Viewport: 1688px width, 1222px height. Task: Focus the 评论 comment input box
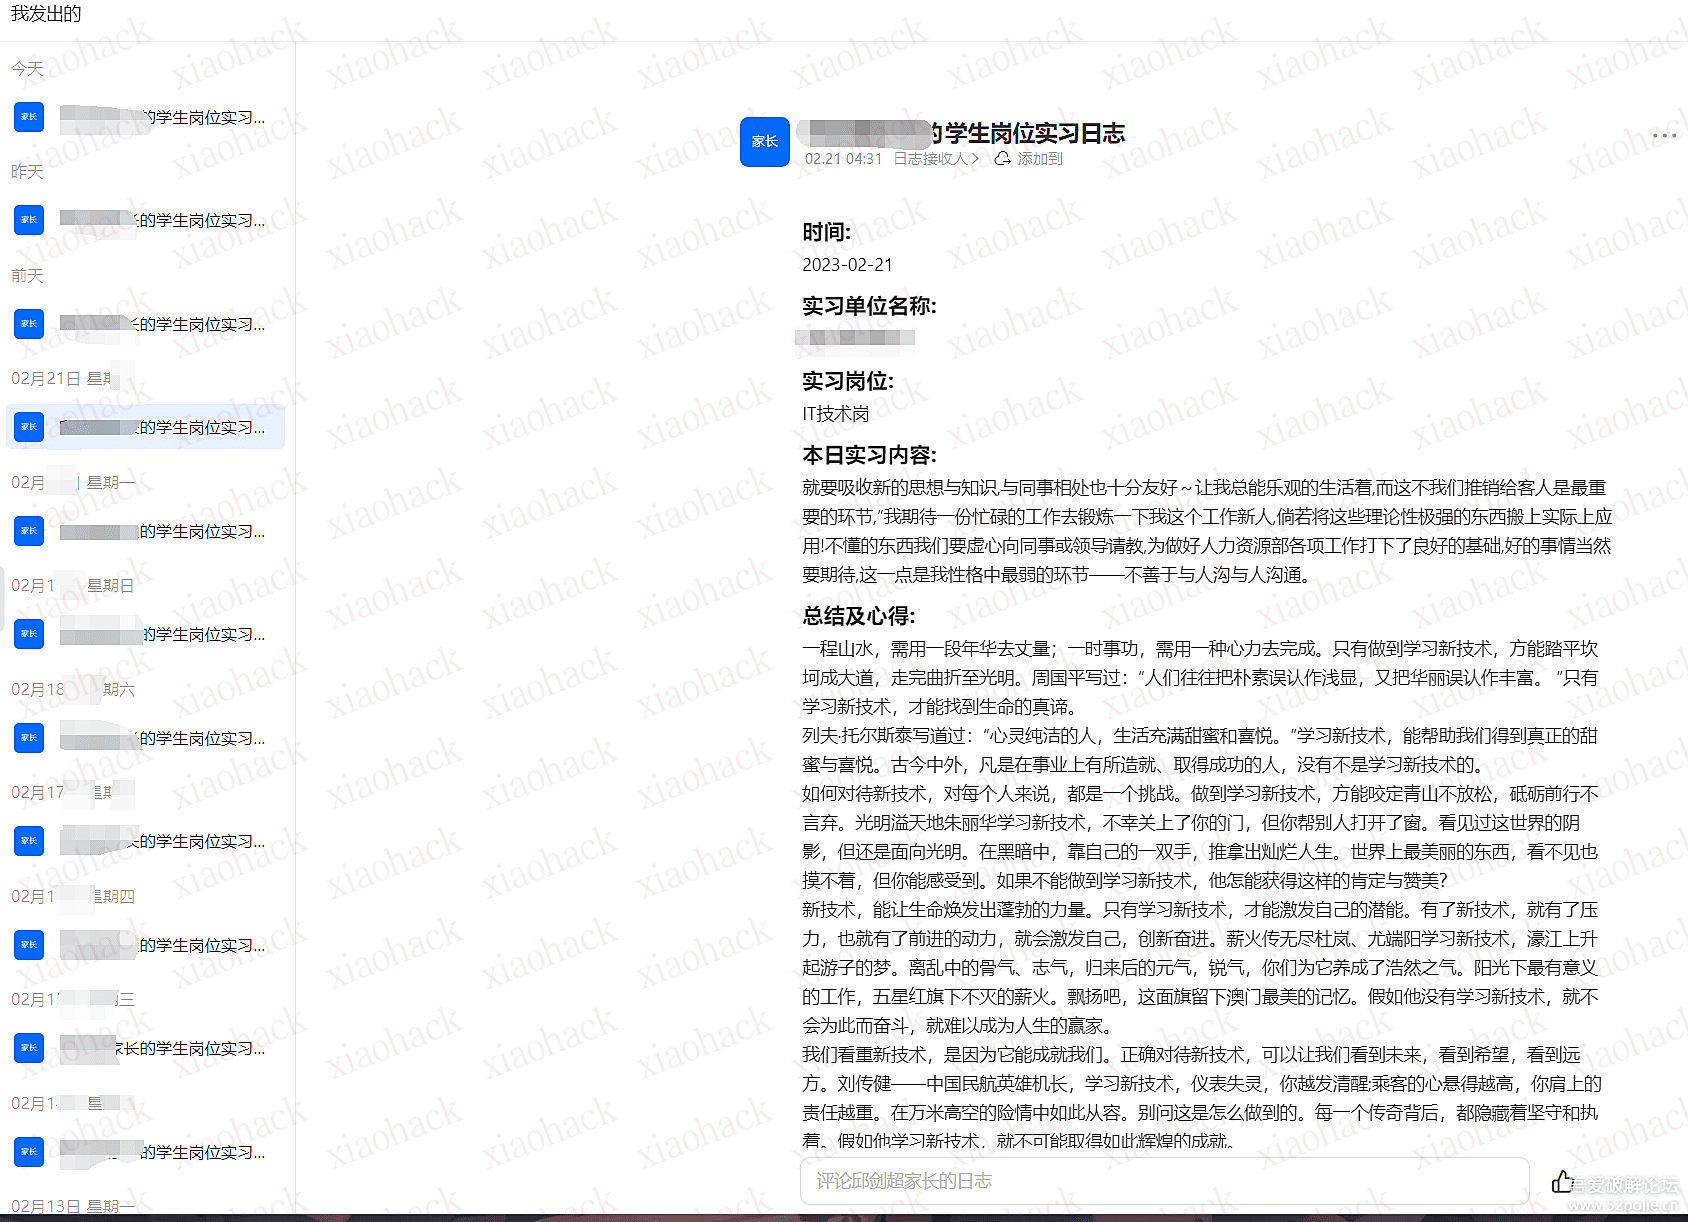tap(1164, 1181)
